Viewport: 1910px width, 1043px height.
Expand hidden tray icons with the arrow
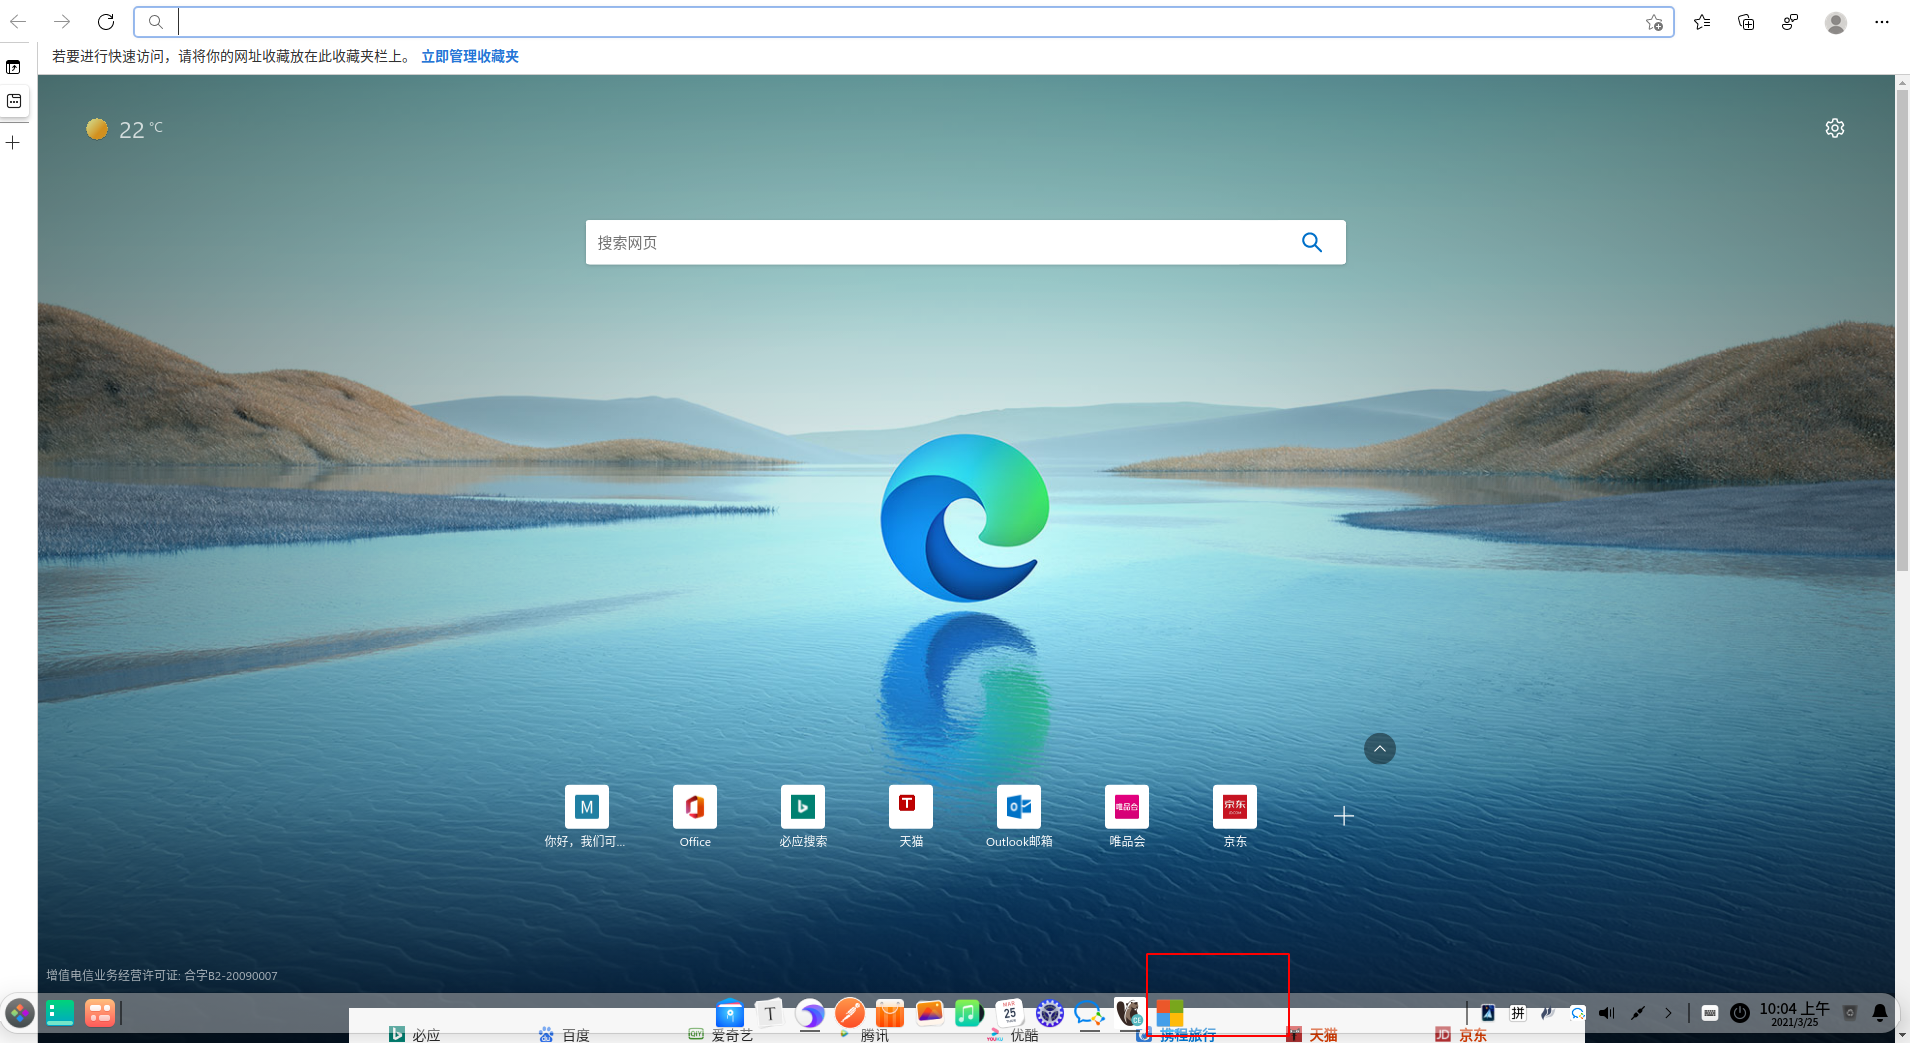pyautogui.click(x=1668, y=1013)
